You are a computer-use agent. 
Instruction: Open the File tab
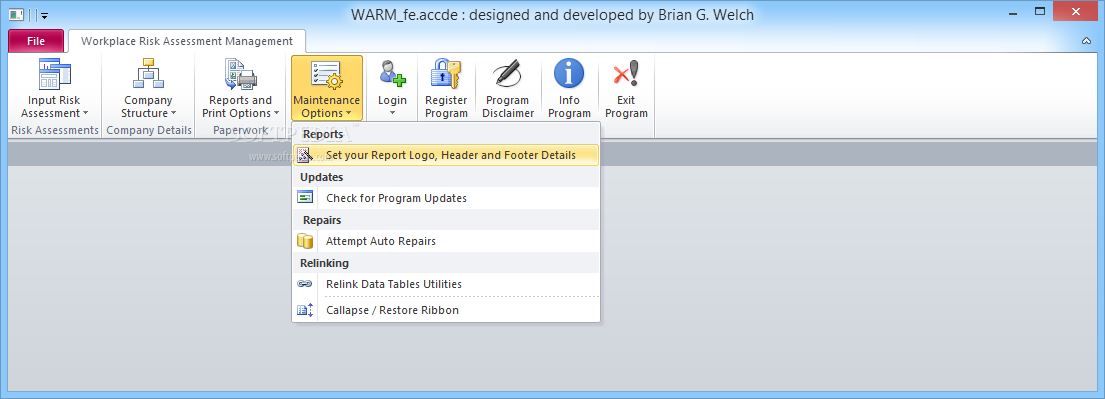click(x=36, y=41)
